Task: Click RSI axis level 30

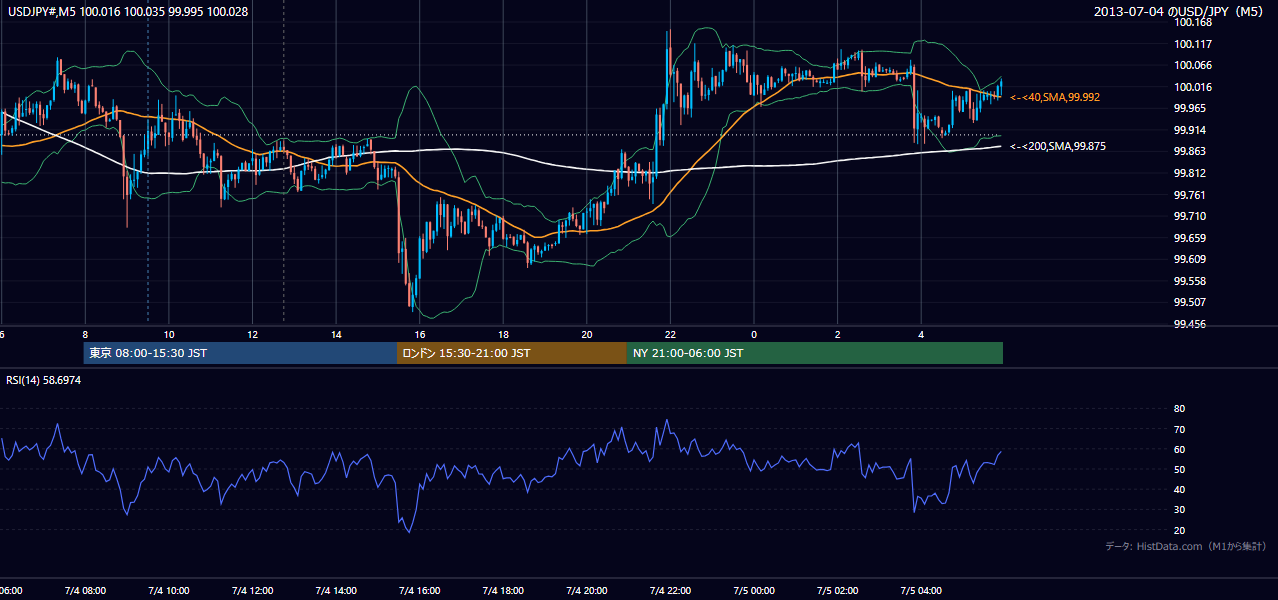Action: point(1179,510)
